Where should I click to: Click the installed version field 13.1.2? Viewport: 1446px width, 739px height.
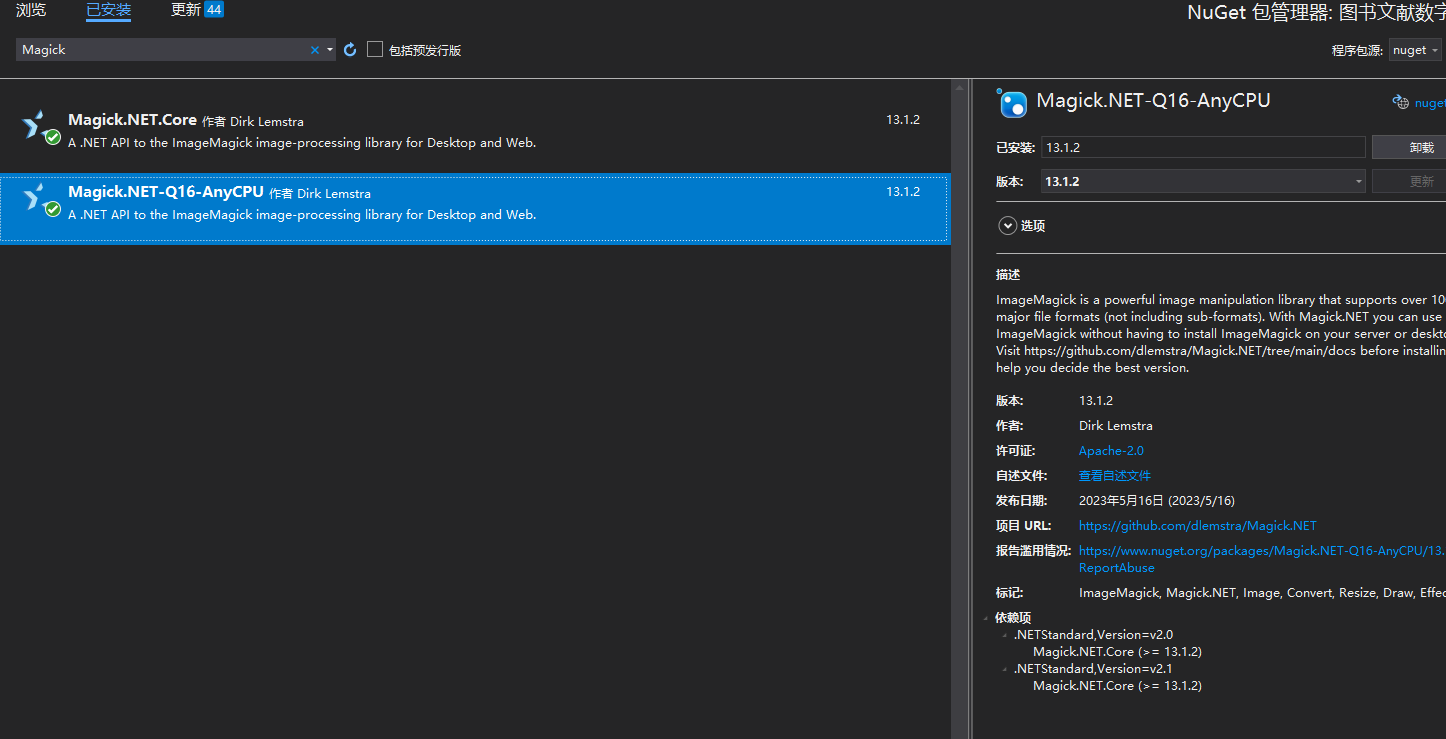1203,147
